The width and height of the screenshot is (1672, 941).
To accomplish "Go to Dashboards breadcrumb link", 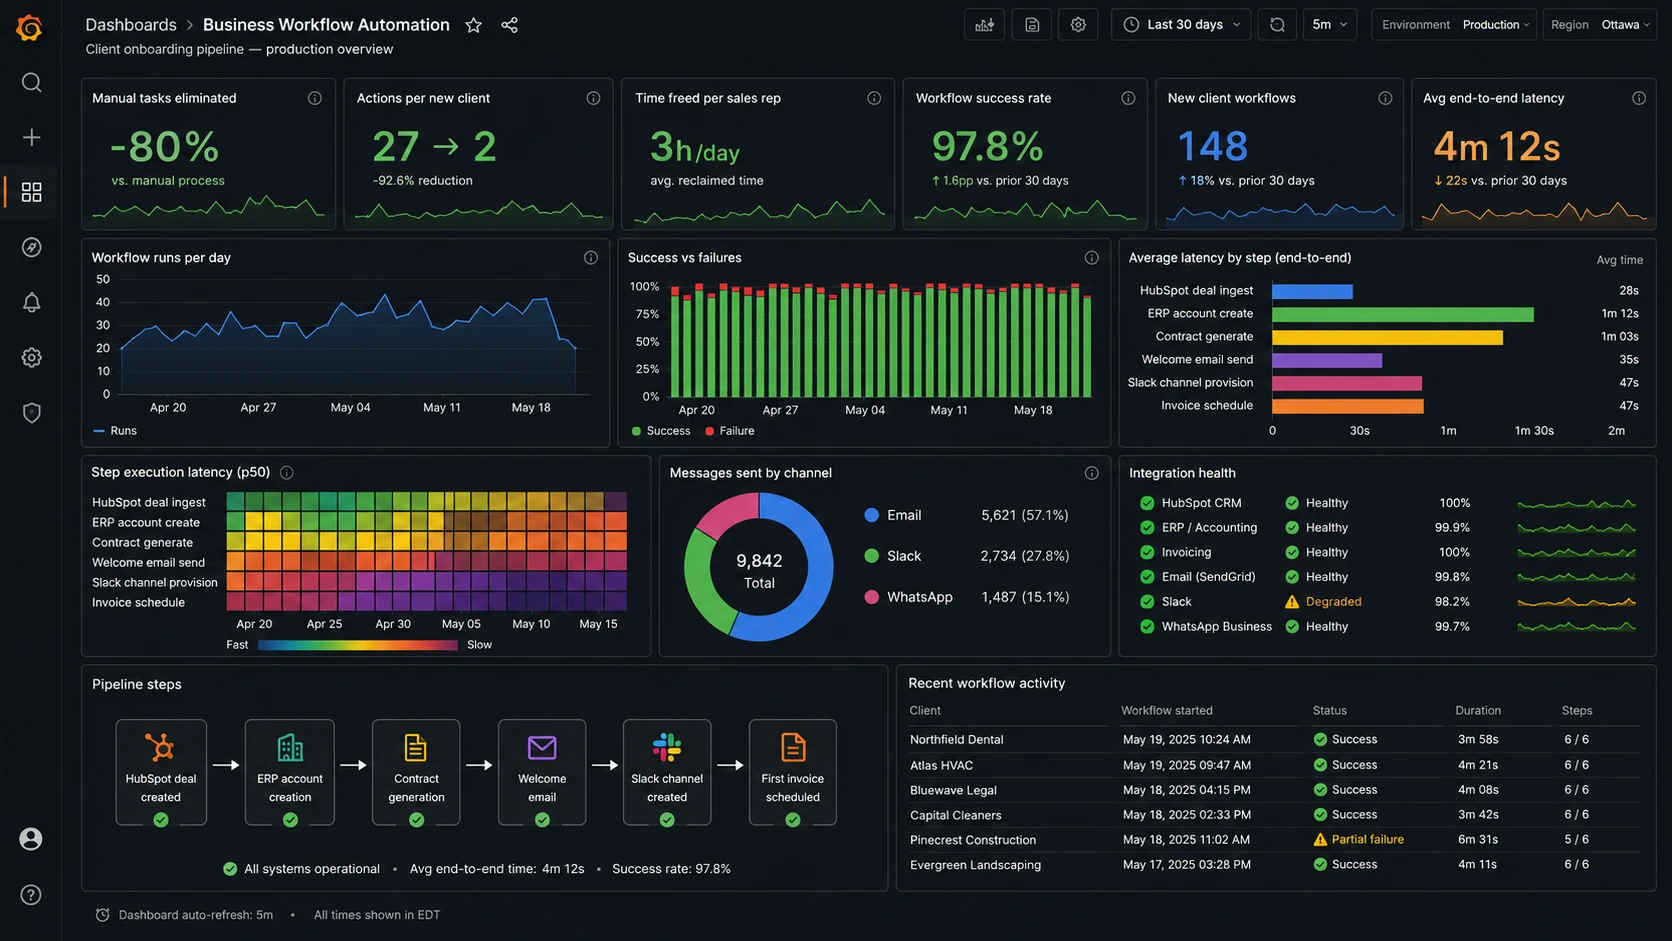I will click(131, 25).
